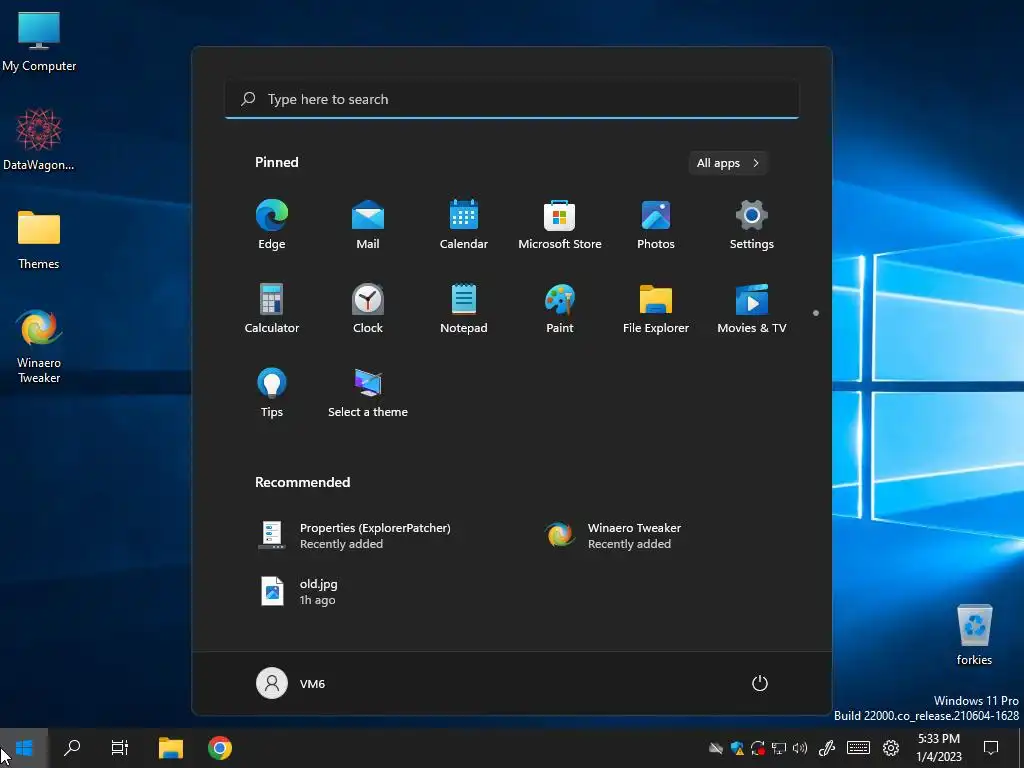Open the Edge pinned app

point(272,225)
